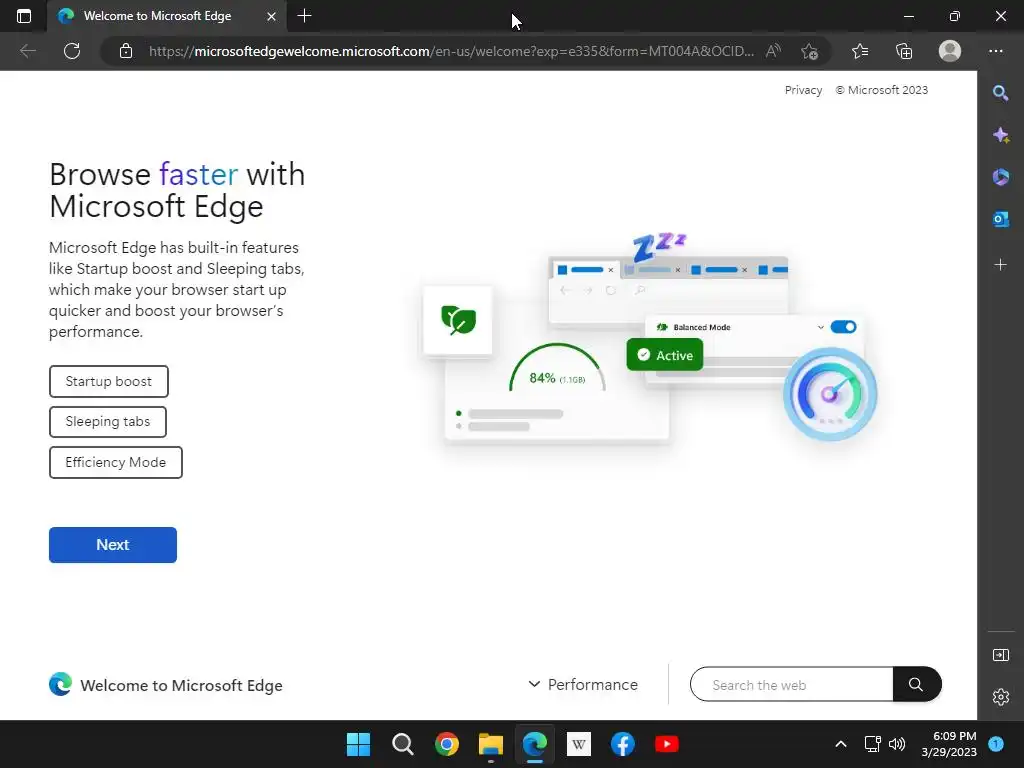Click the address bar URL
The width and height of the screenshot is (1024, 768).
(451, 51)
